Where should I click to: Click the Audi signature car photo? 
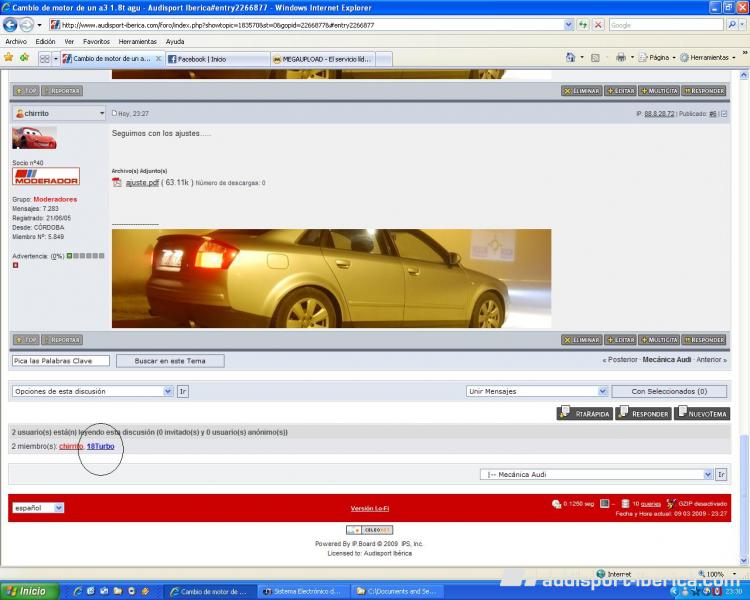tap(331, 278)
